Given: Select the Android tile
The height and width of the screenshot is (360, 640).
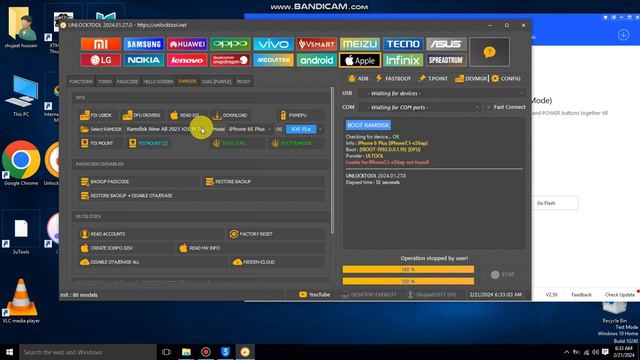Looking at the screenshot, I should pyautogui.click(x=316, y=60).
